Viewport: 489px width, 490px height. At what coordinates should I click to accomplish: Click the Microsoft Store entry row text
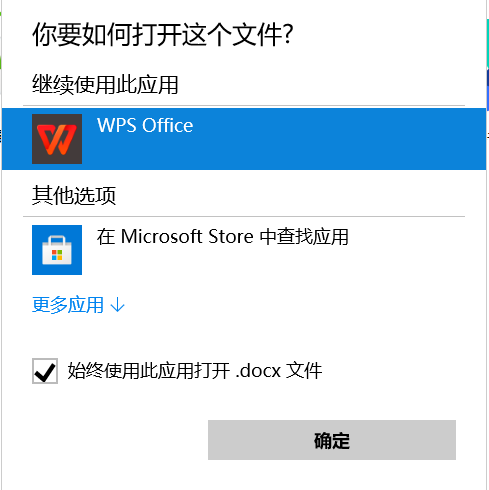[x=223, y=237]
